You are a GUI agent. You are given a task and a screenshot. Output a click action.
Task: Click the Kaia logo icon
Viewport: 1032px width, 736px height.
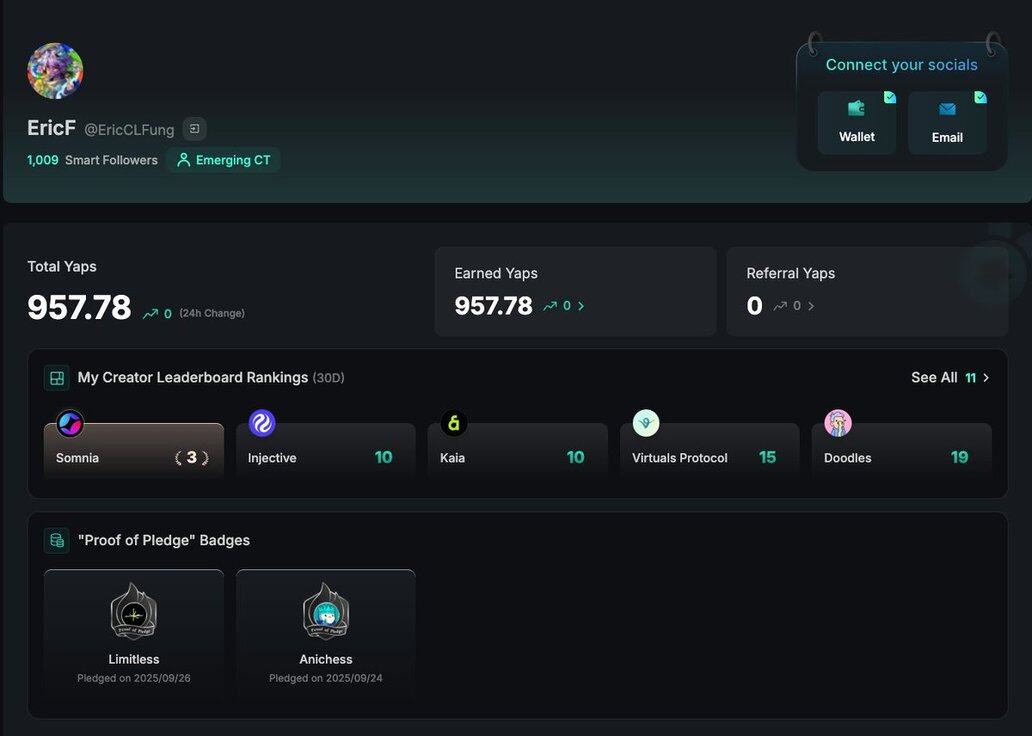click(x=454, y=424)
